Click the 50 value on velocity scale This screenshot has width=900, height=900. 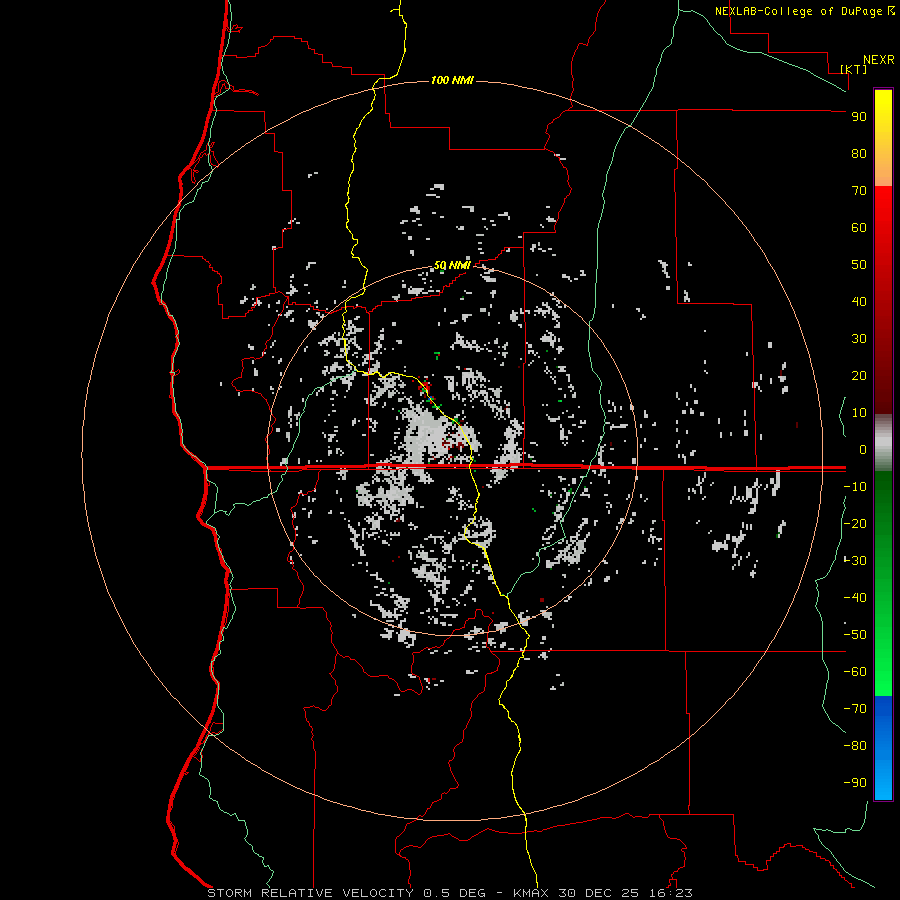(859, 265)
